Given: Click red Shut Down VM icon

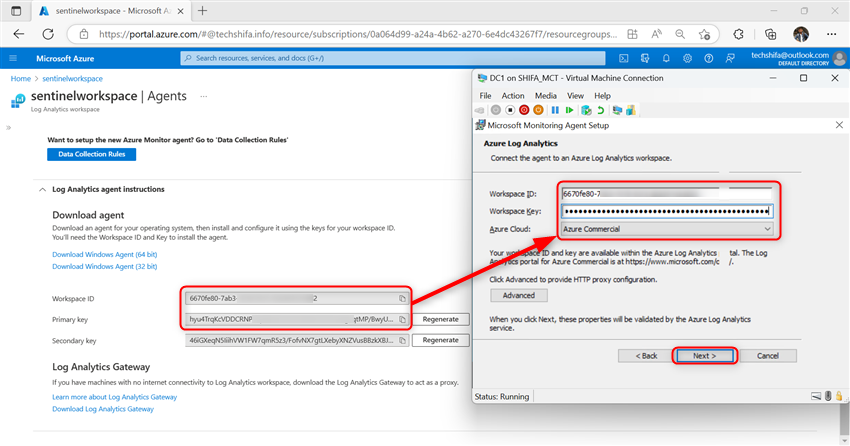Looking at the screenshot, I should click(524, 110).
